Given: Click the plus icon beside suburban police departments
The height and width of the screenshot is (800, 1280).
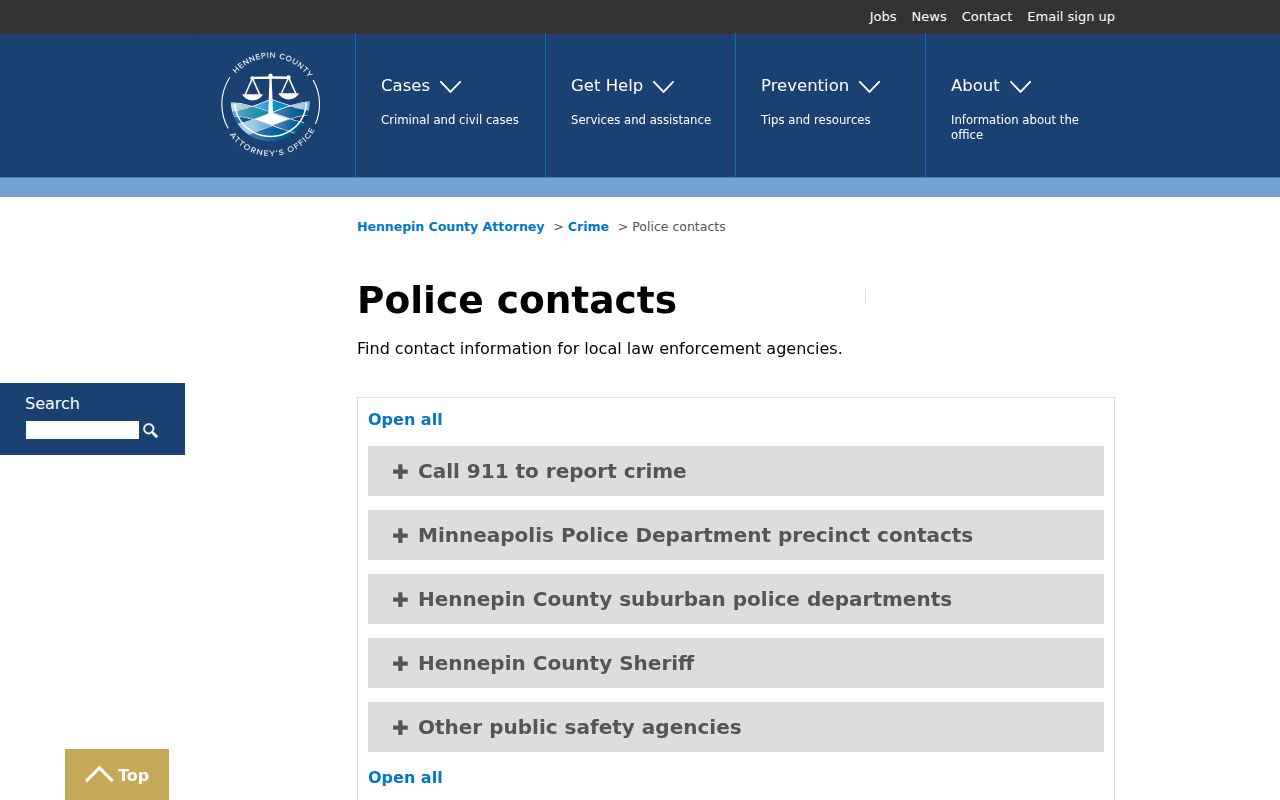Looking at the screenshot, I should 400,599.
